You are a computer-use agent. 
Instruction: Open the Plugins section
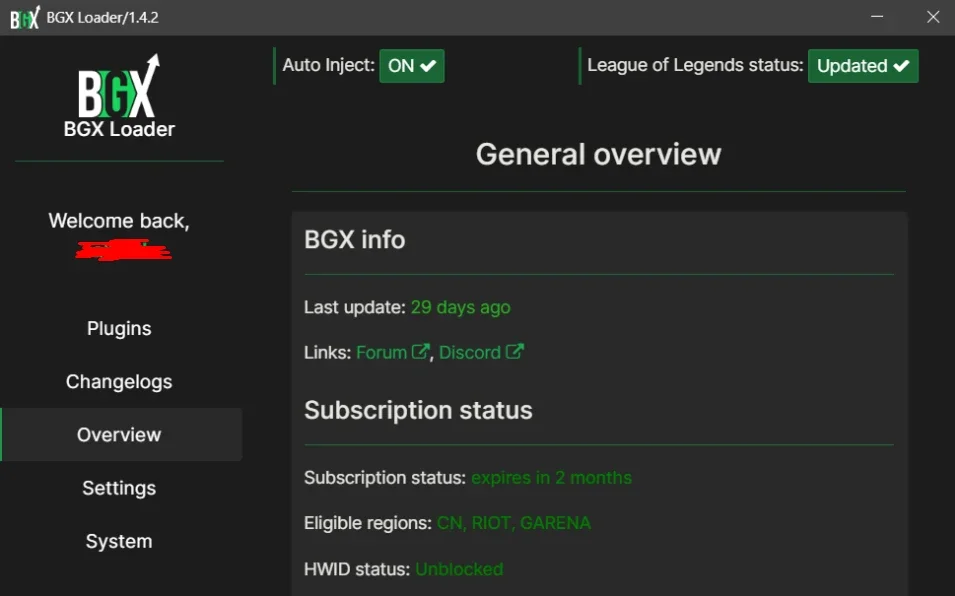click(119, 329)
